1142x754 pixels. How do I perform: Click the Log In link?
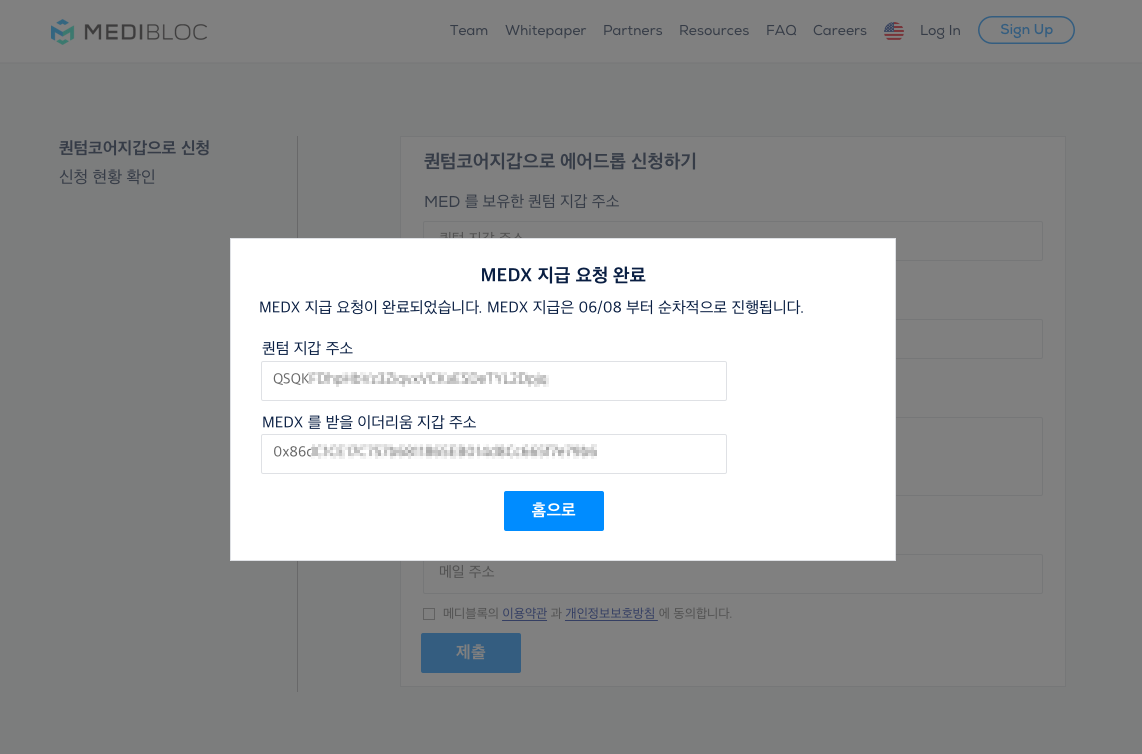pyautogui.click(x=940, y=31)
